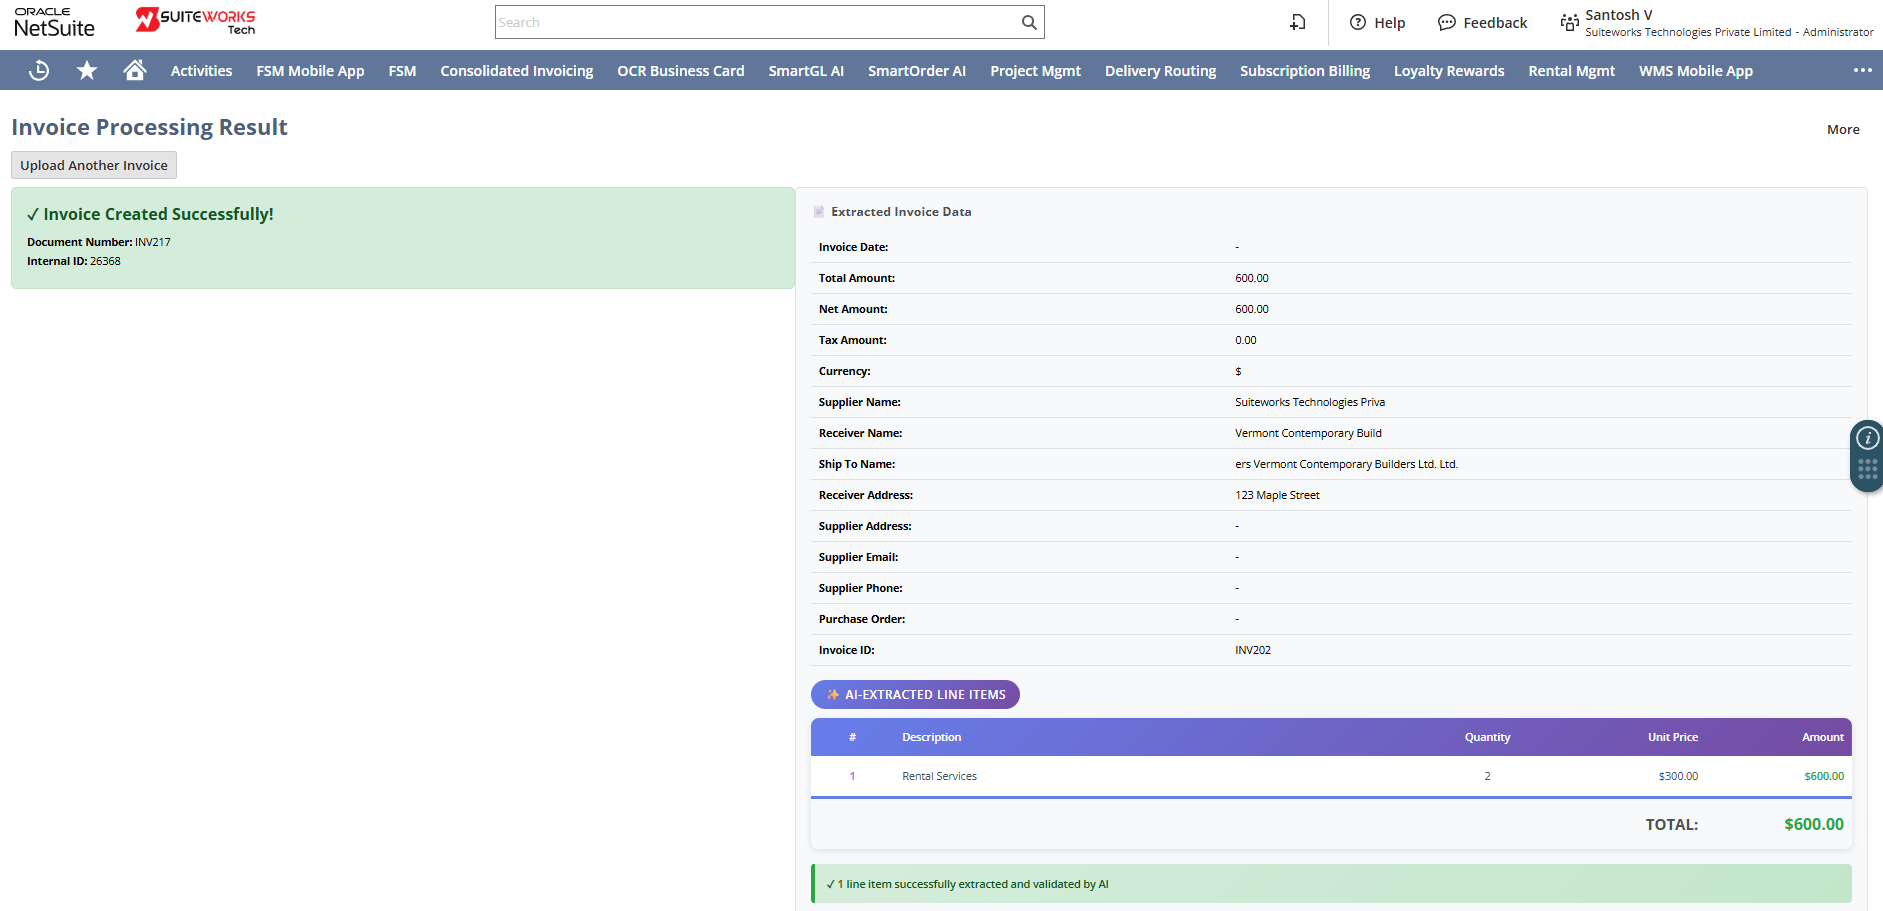This screenshot has height=911, width=1883.
Task: Expand the navigation overflow ellipsis menu
Action: coord(1862,71)
